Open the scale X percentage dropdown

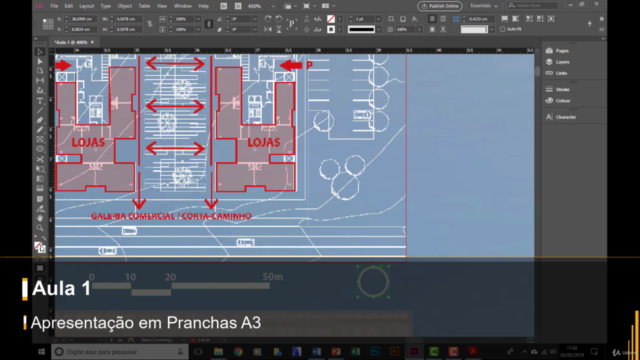pos(198,19)
